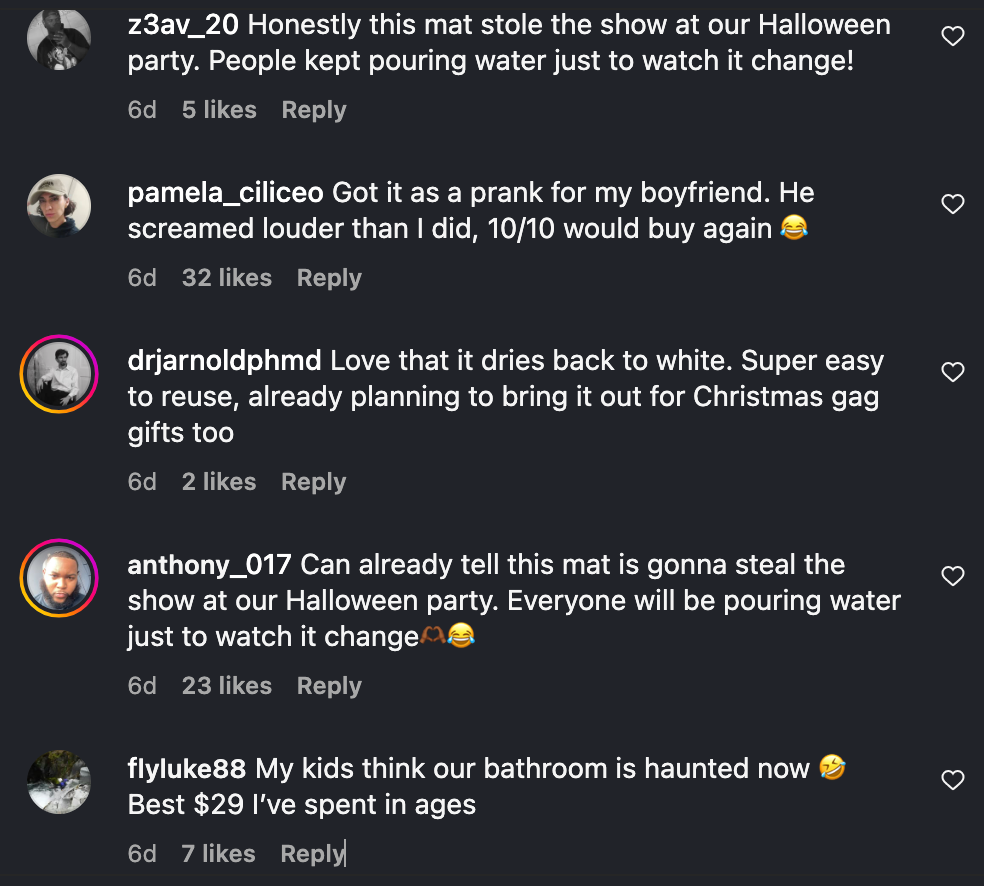View drjarnoldphmd's story avatar

click(59, 374)
